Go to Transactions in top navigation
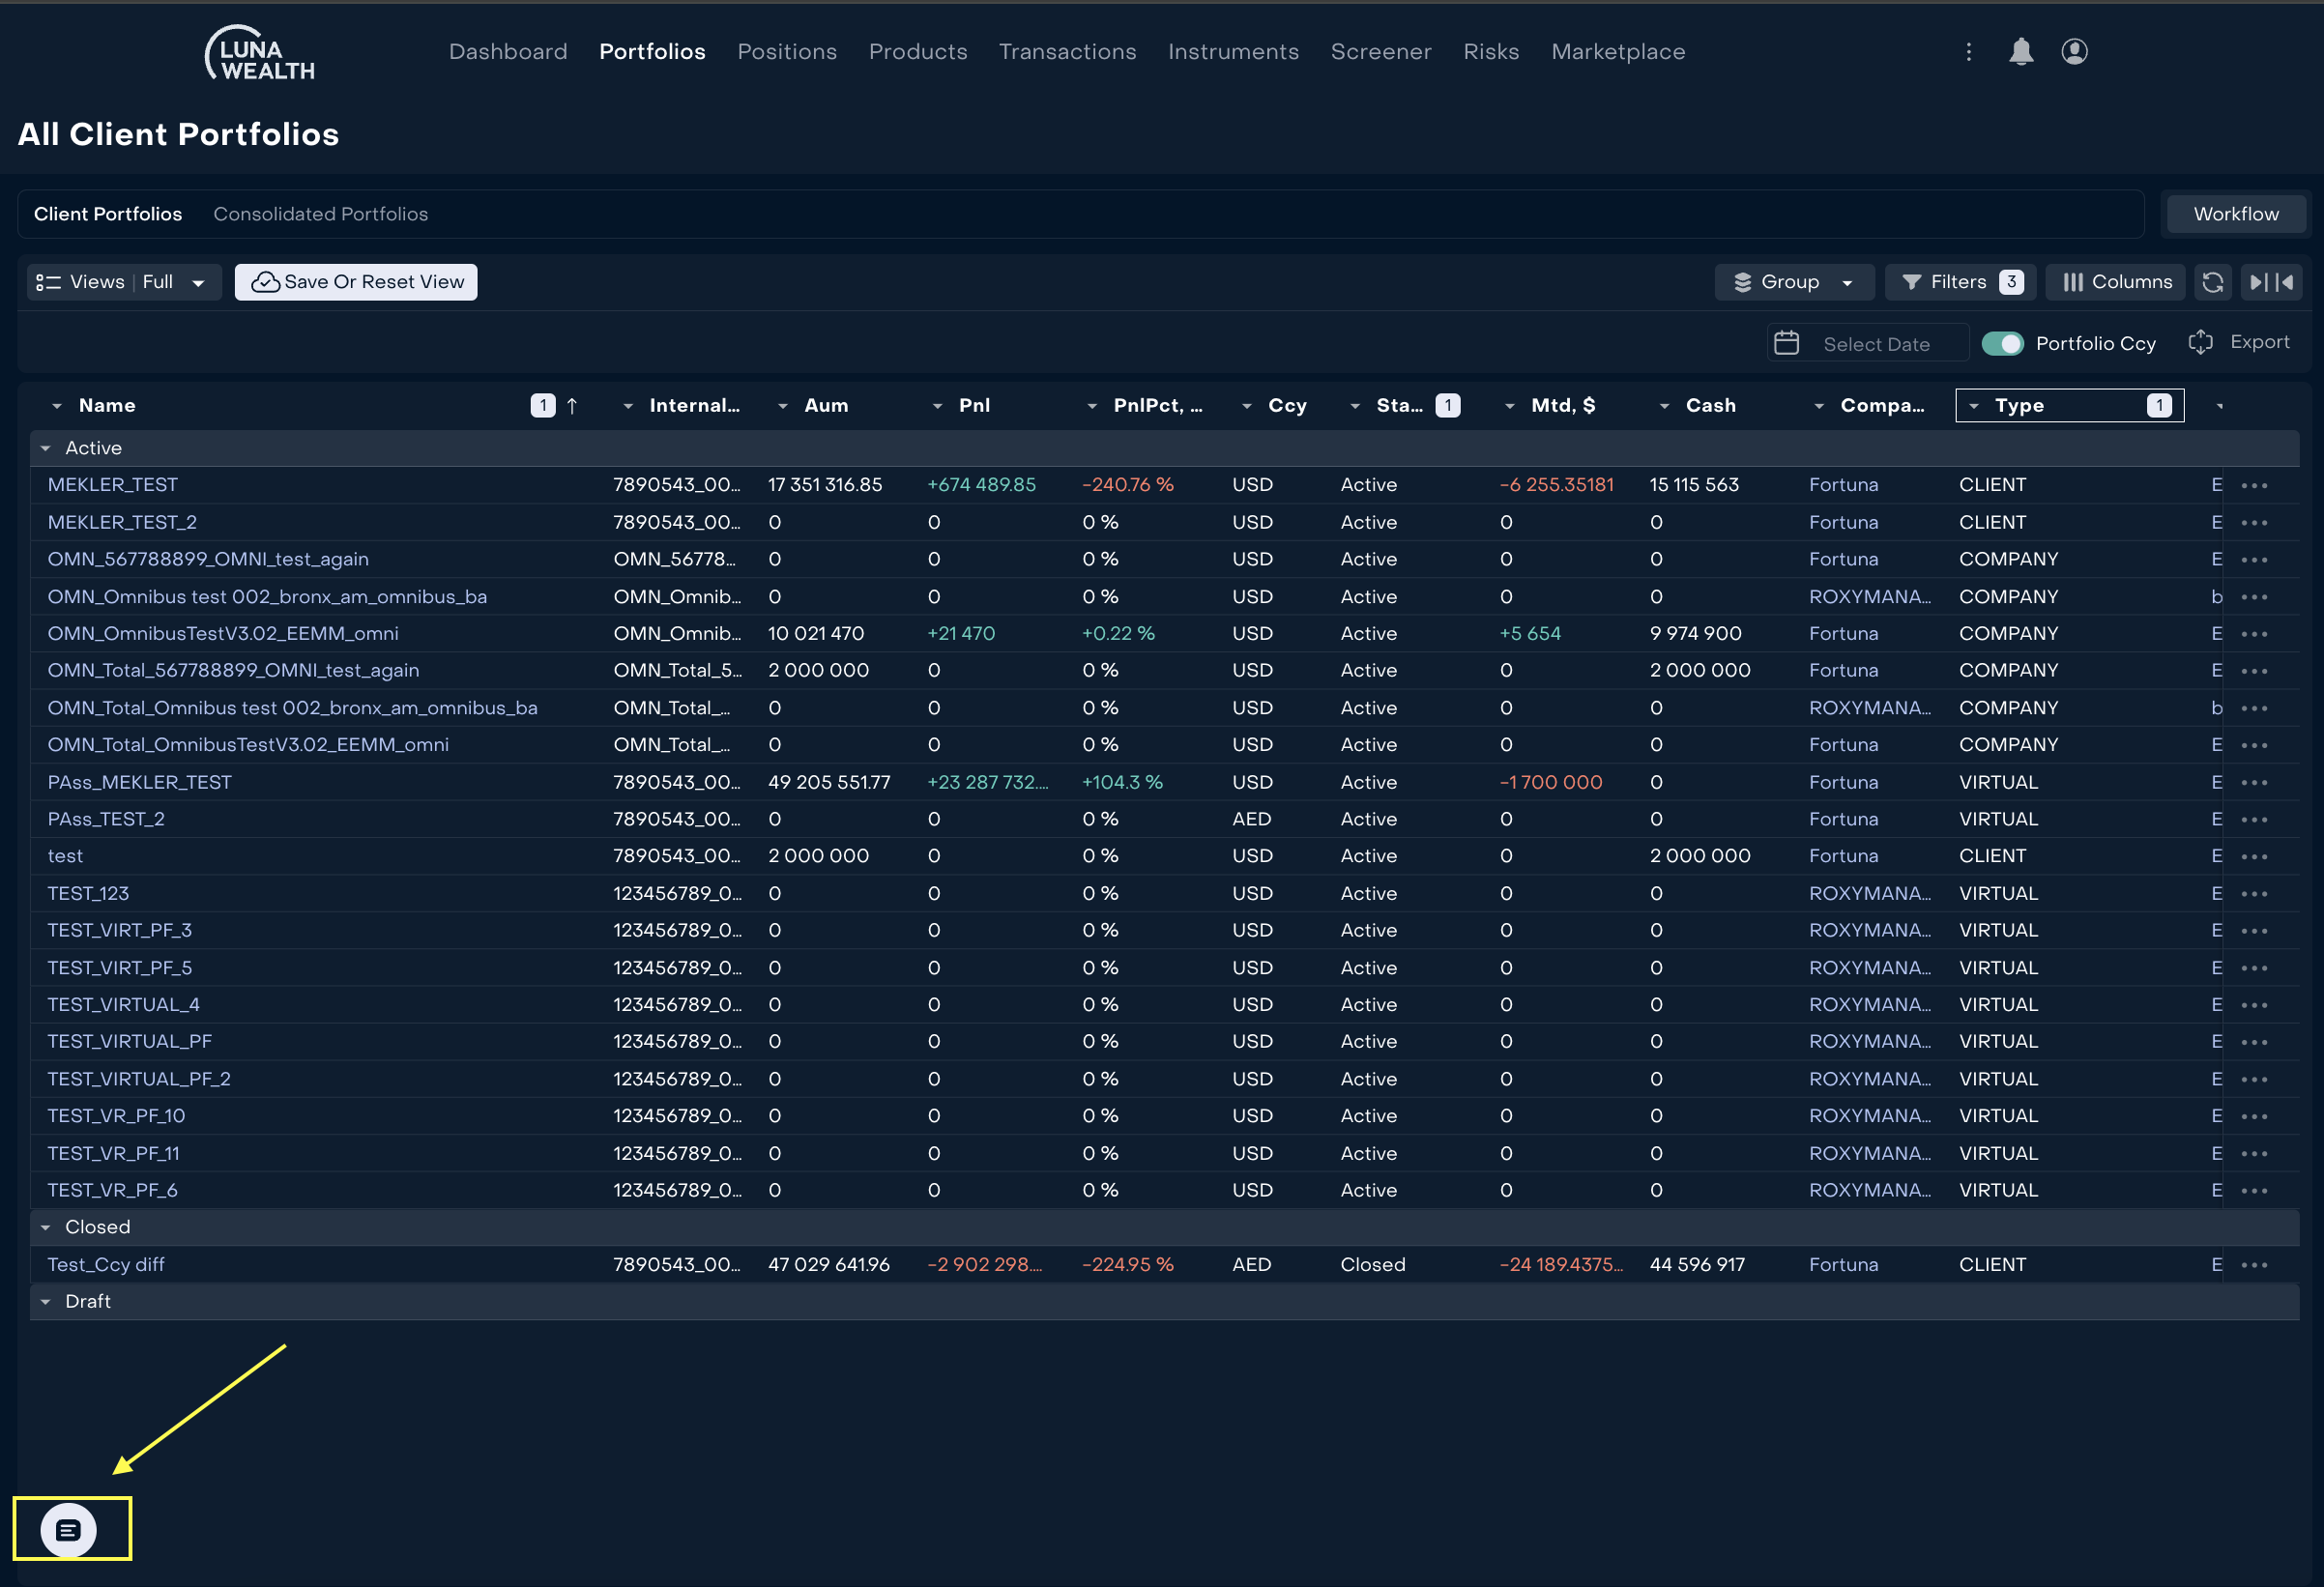 pyautogui.click(x=1067, y=52)
